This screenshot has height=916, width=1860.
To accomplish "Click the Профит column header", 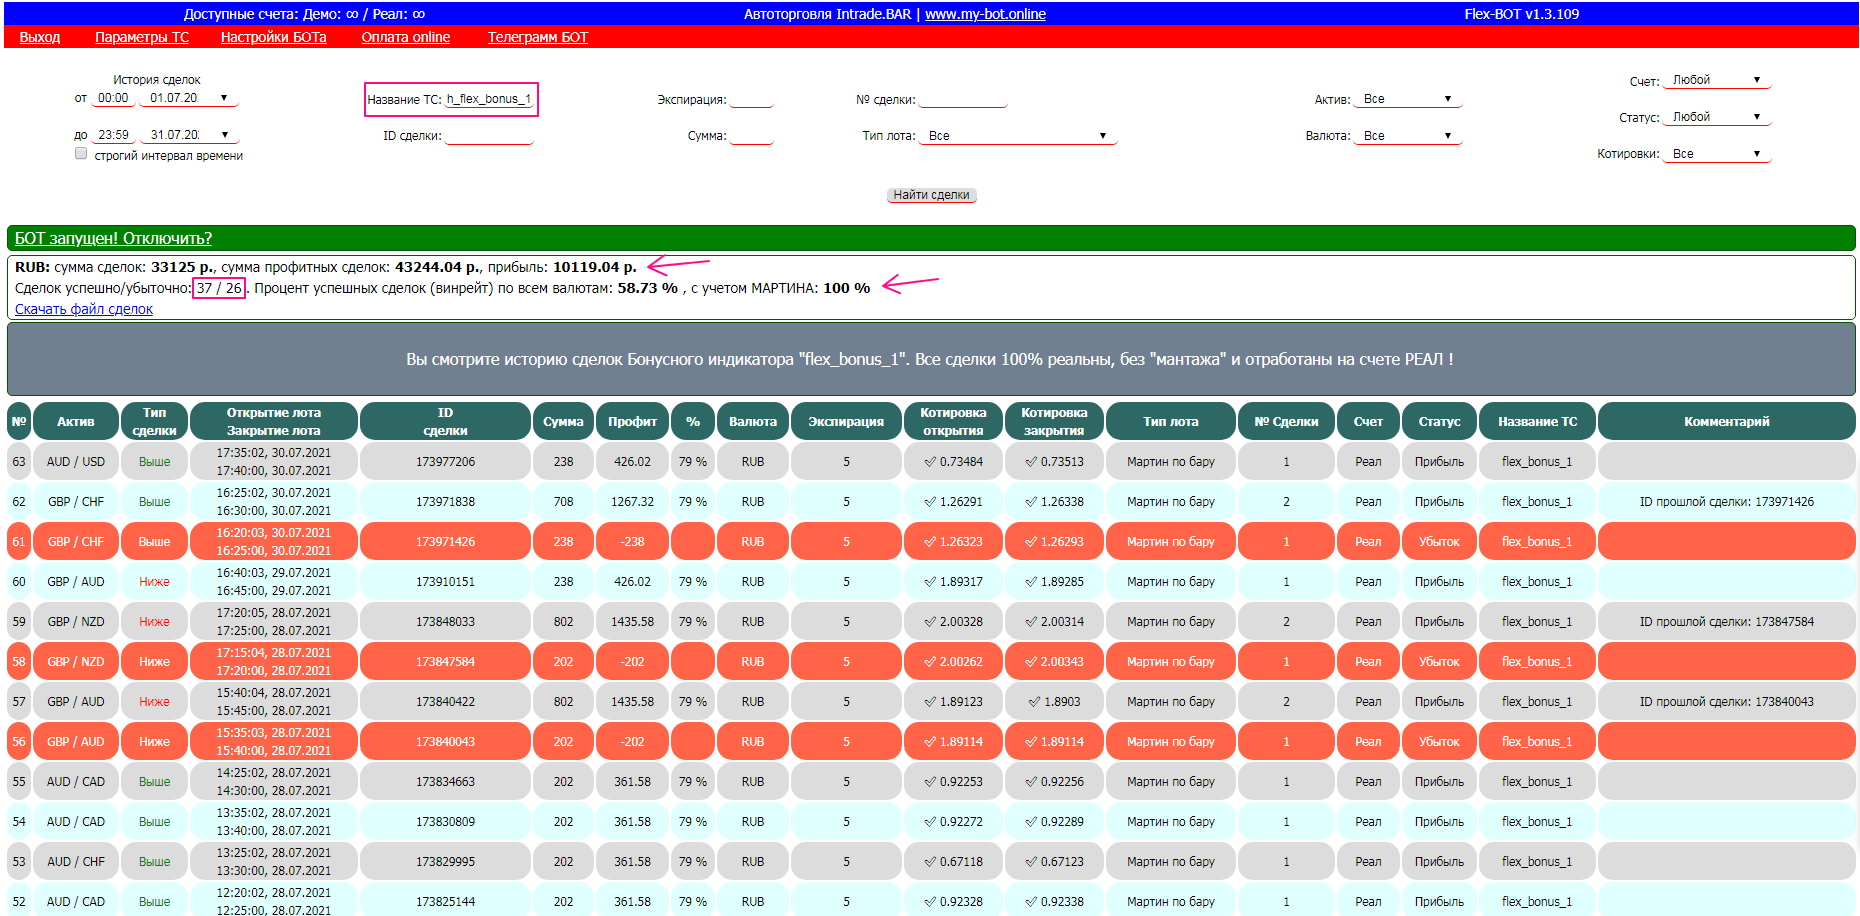I will 632,421.
